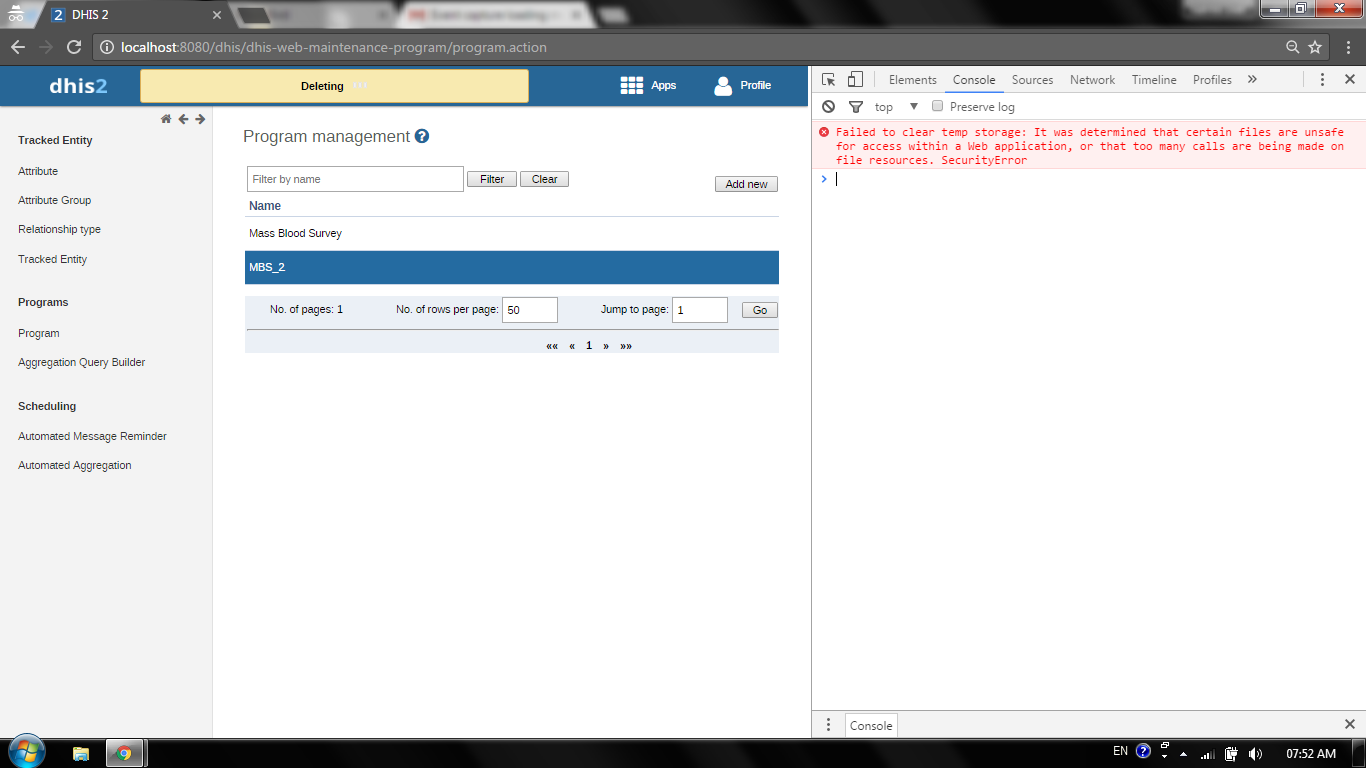The height and width of the screenshot is (768, 1366).
Task: Click the zoom magnifier icon in the address bar
Action: pos(1293,47)
